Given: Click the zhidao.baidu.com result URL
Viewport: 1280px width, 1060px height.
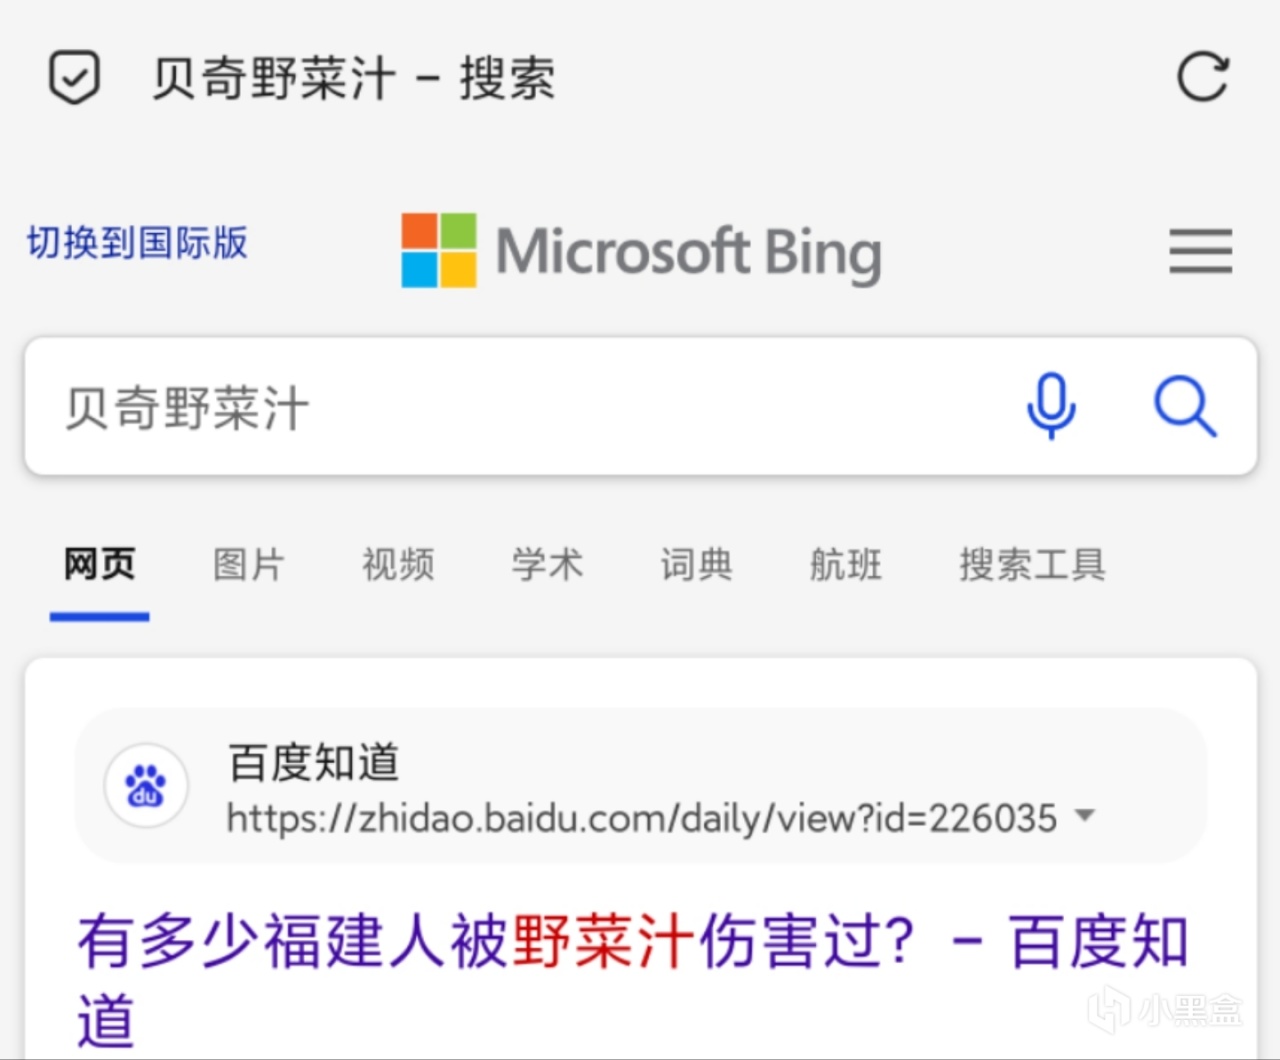Looking at the screenshot, I should point(641,818).
